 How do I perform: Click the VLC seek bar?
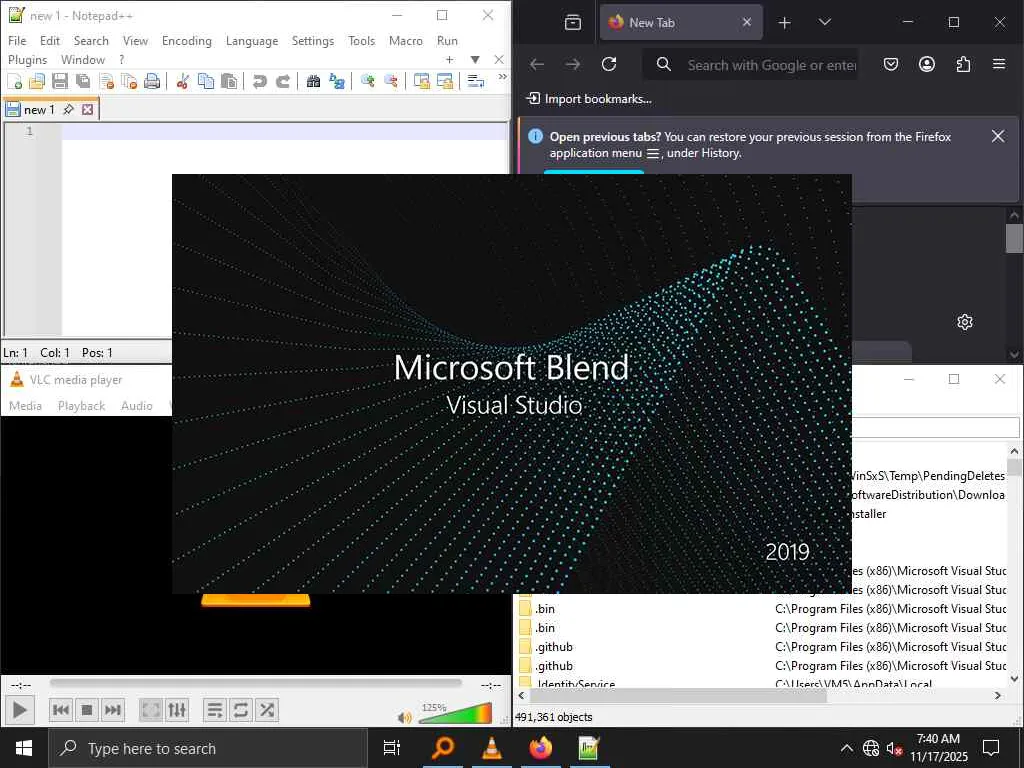click(x=255, y=683)
